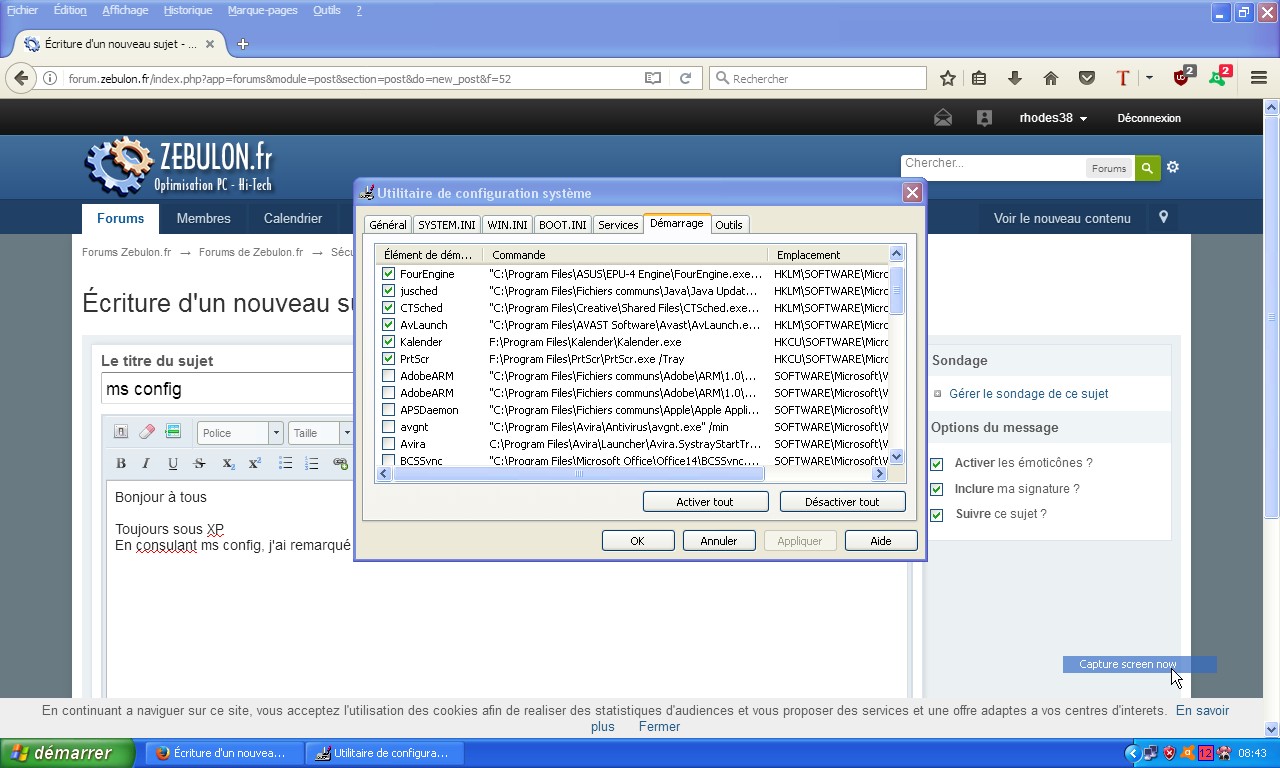Toggle the editor mode switch icon

click(x=120, y=432)
